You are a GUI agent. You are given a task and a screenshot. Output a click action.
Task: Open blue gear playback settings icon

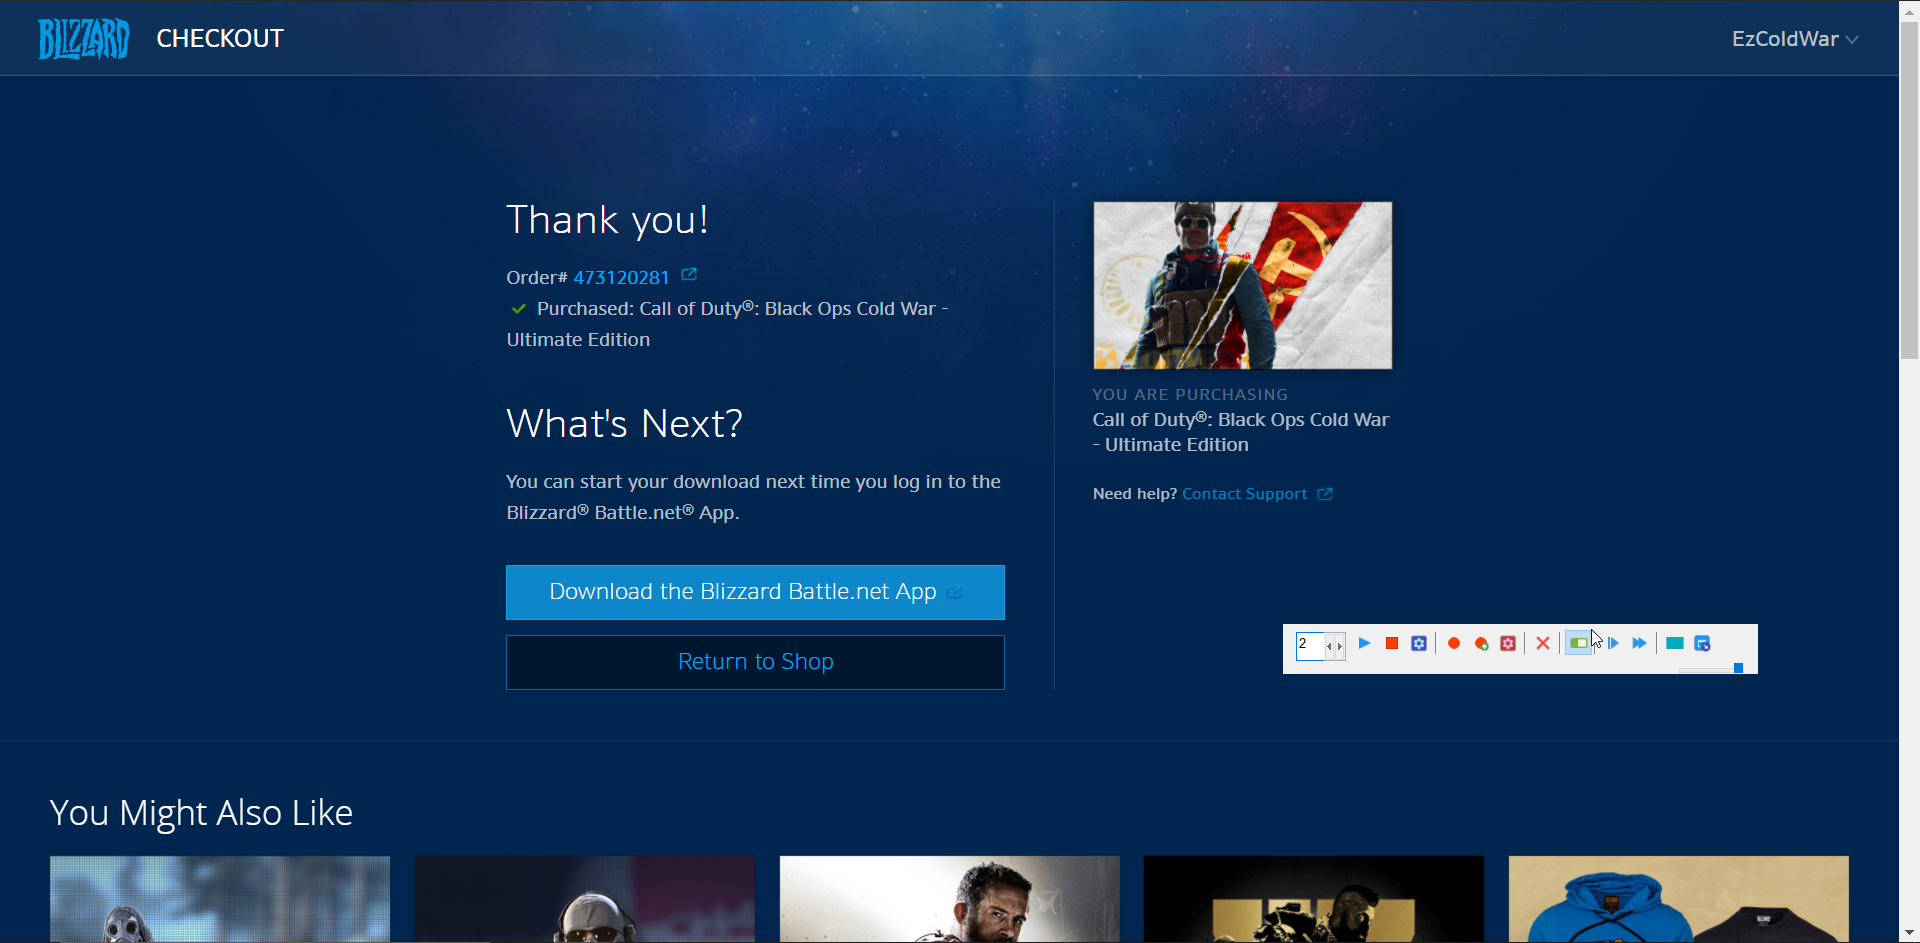point(1418,643)
